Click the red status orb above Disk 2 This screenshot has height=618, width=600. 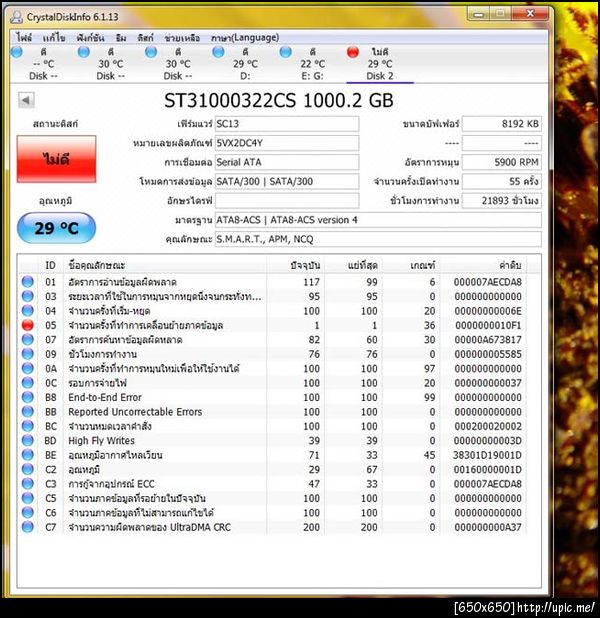pyautogui.click(x=353, y=52)
